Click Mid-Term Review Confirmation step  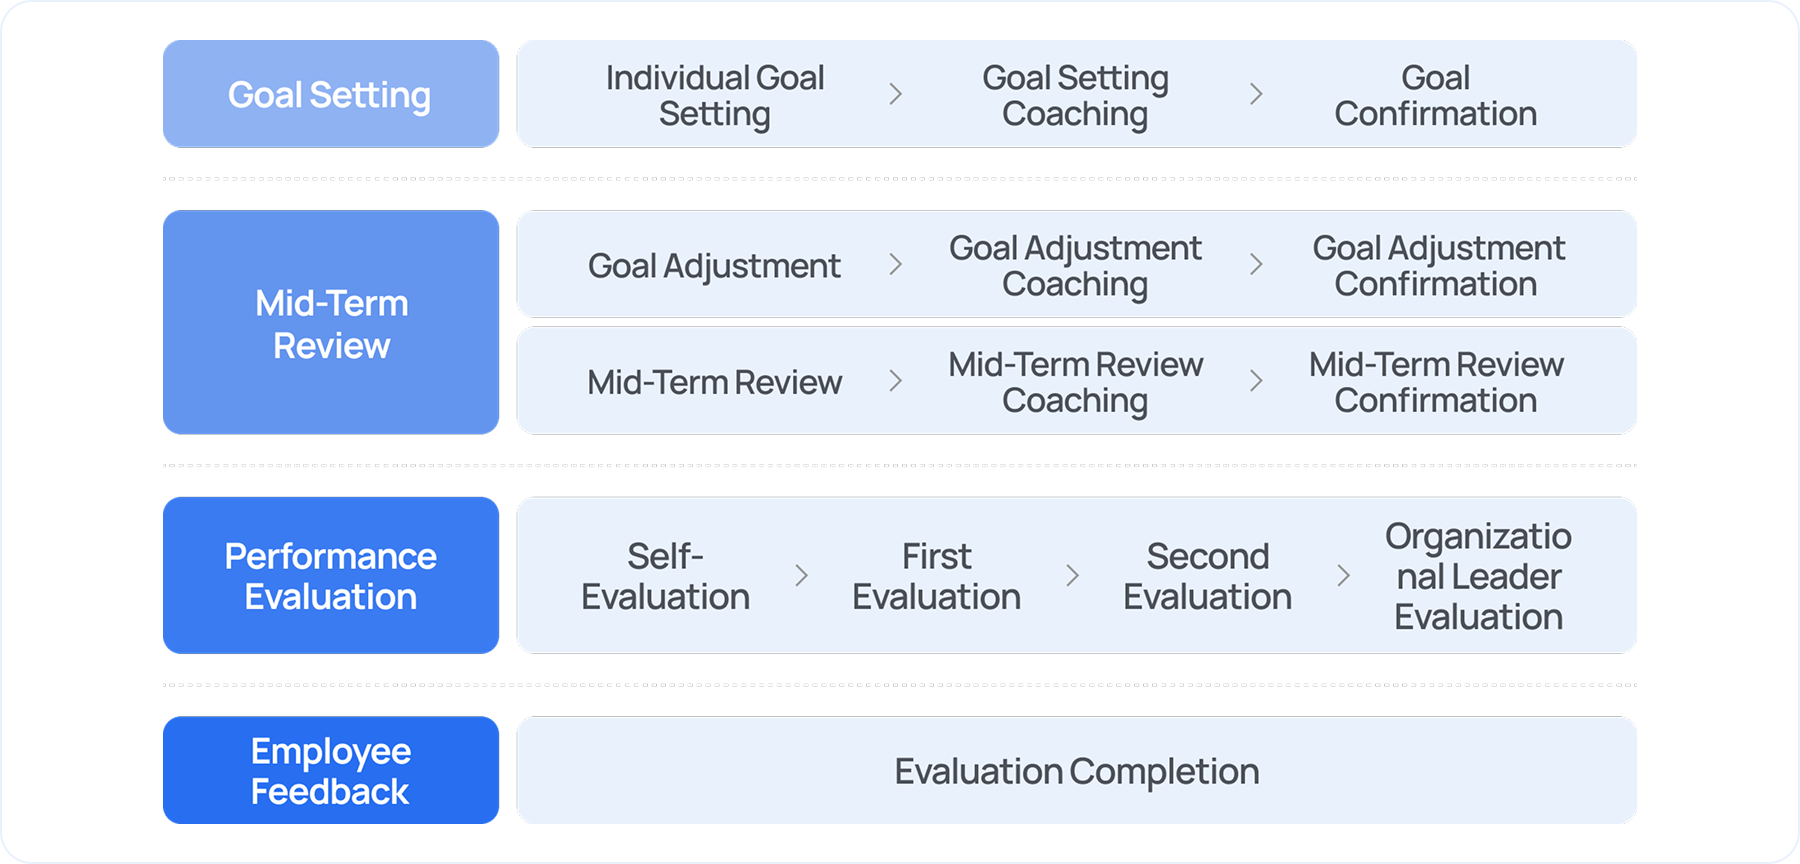(x=1436, y=381)
